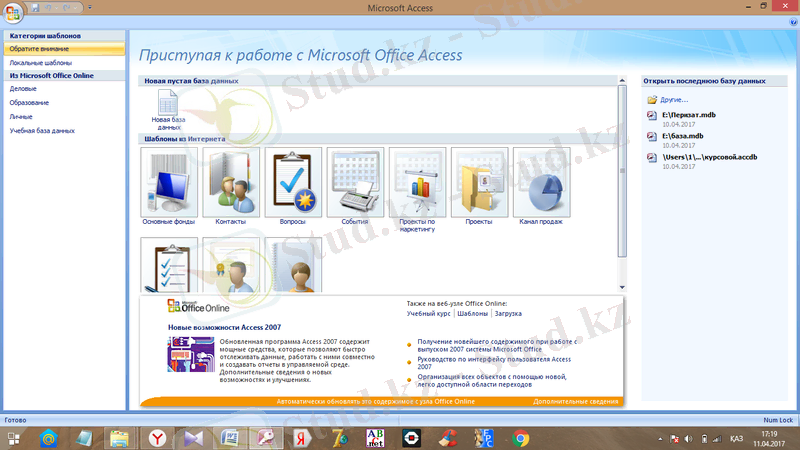Create a new blank database (Новая база данных)

[169, 108]
